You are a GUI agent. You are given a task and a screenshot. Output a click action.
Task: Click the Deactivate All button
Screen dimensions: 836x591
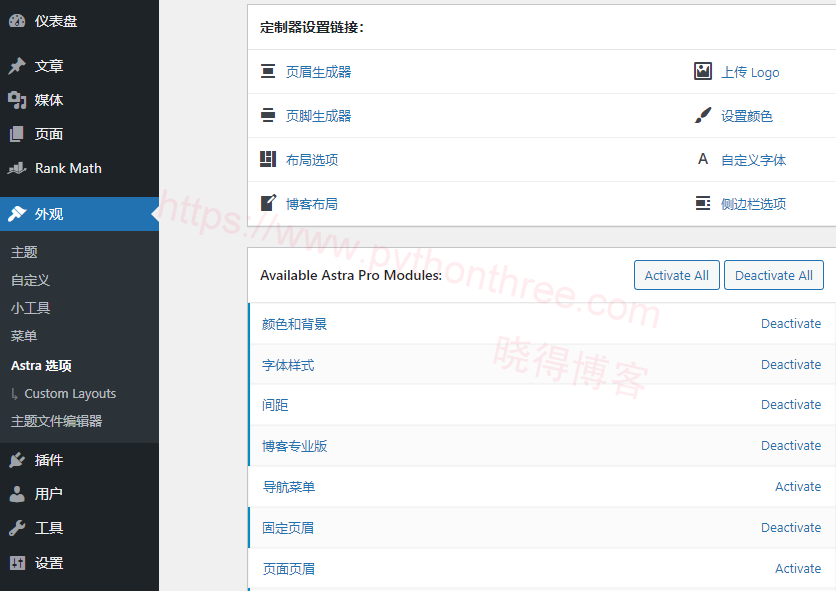(x=774, y=275)
